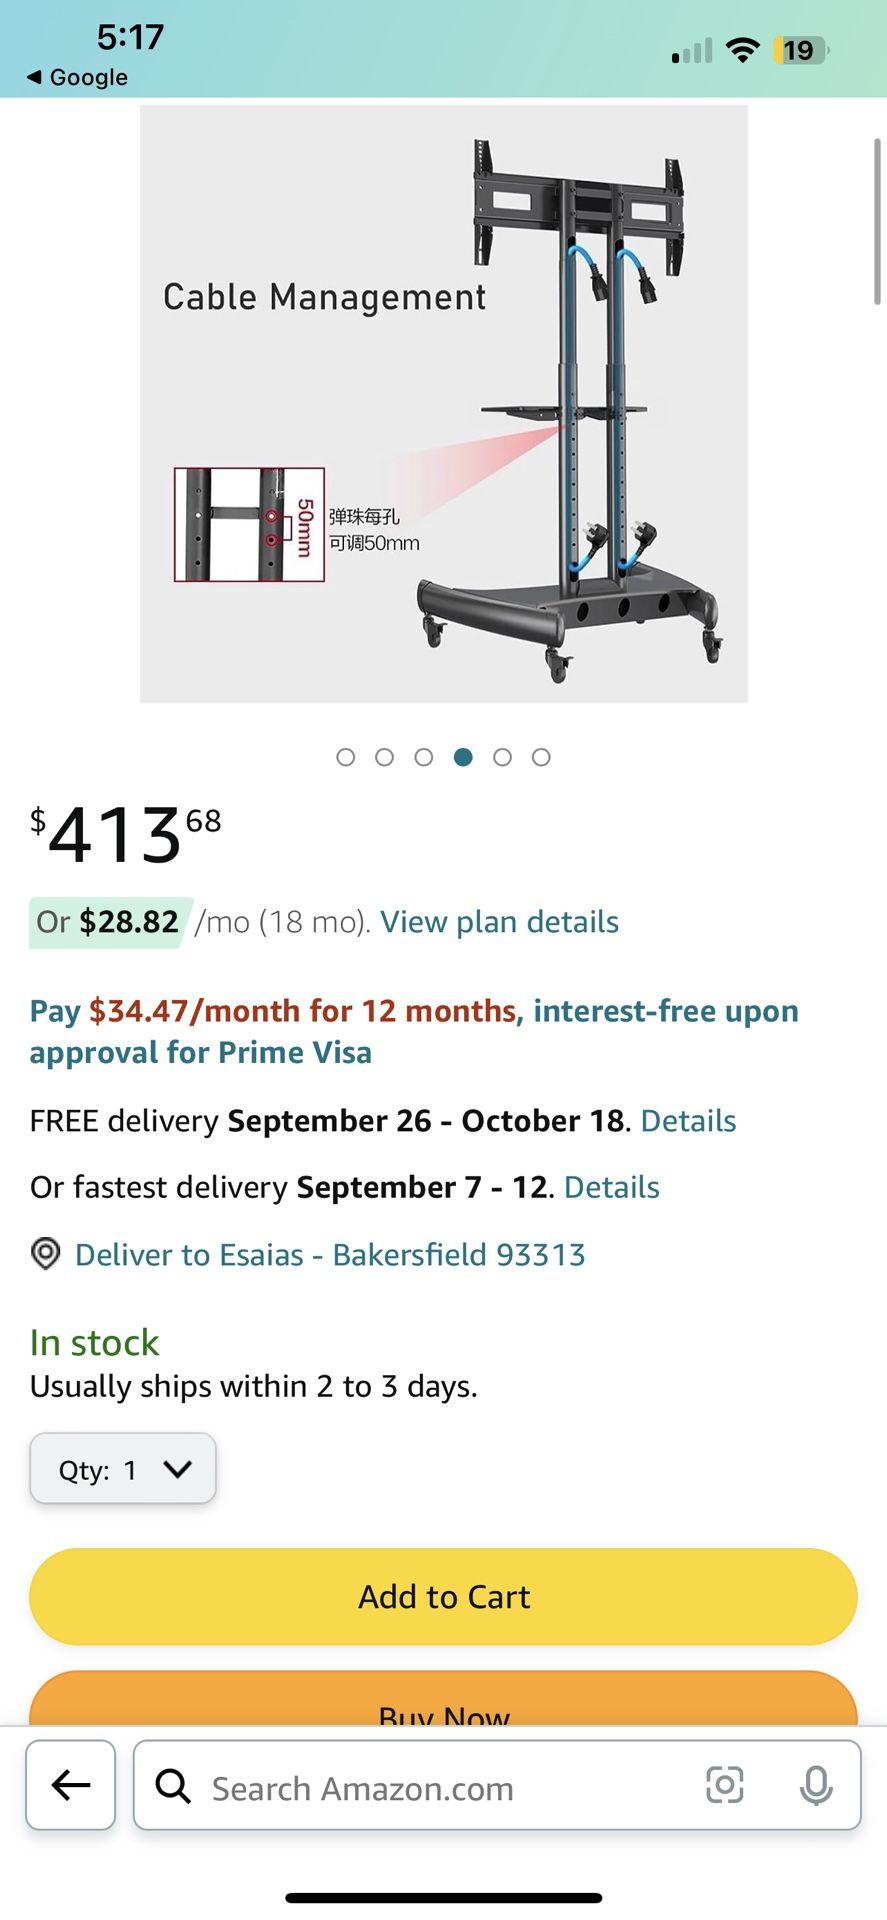Tap the microphone voice search icon
Image resolution: width=887 pixels, height=1920 pixels.
(x=816, y=1785)
